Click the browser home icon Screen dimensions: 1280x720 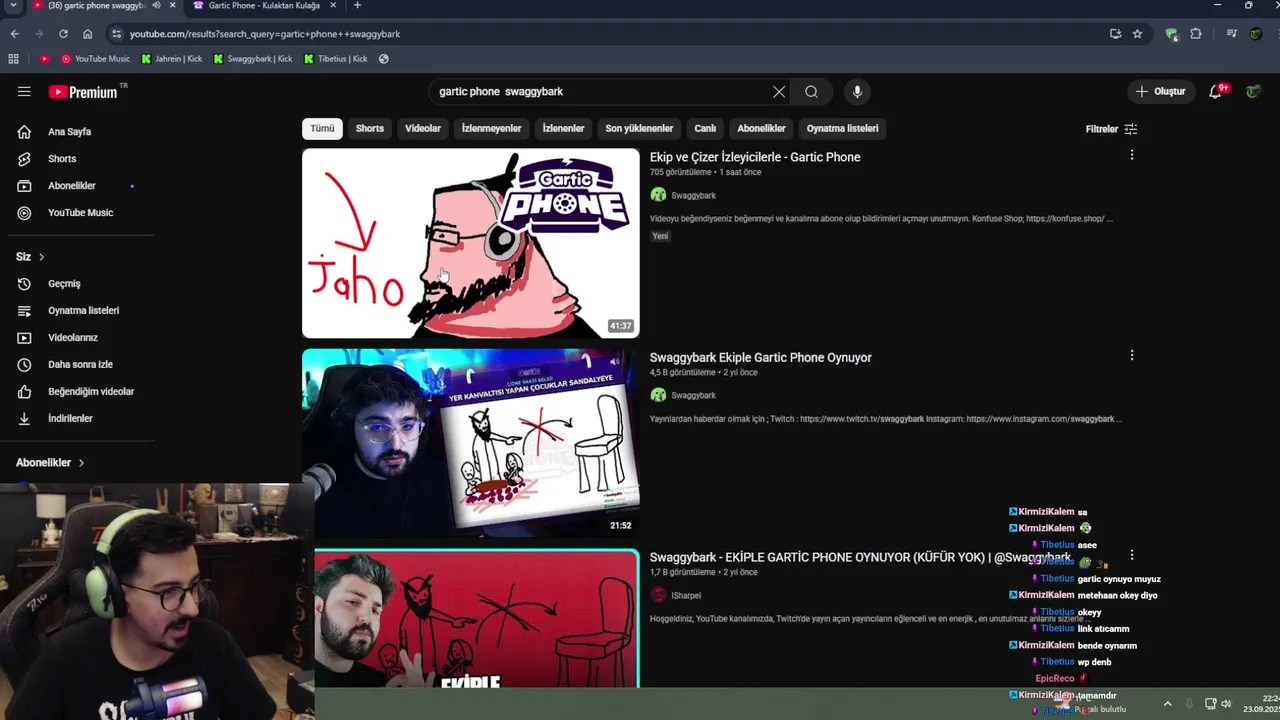coord(87,34)
